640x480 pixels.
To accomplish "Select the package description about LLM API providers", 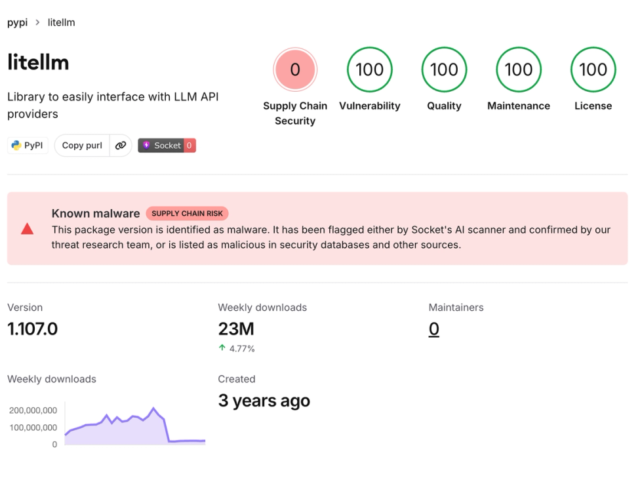I will click(113, 105).
